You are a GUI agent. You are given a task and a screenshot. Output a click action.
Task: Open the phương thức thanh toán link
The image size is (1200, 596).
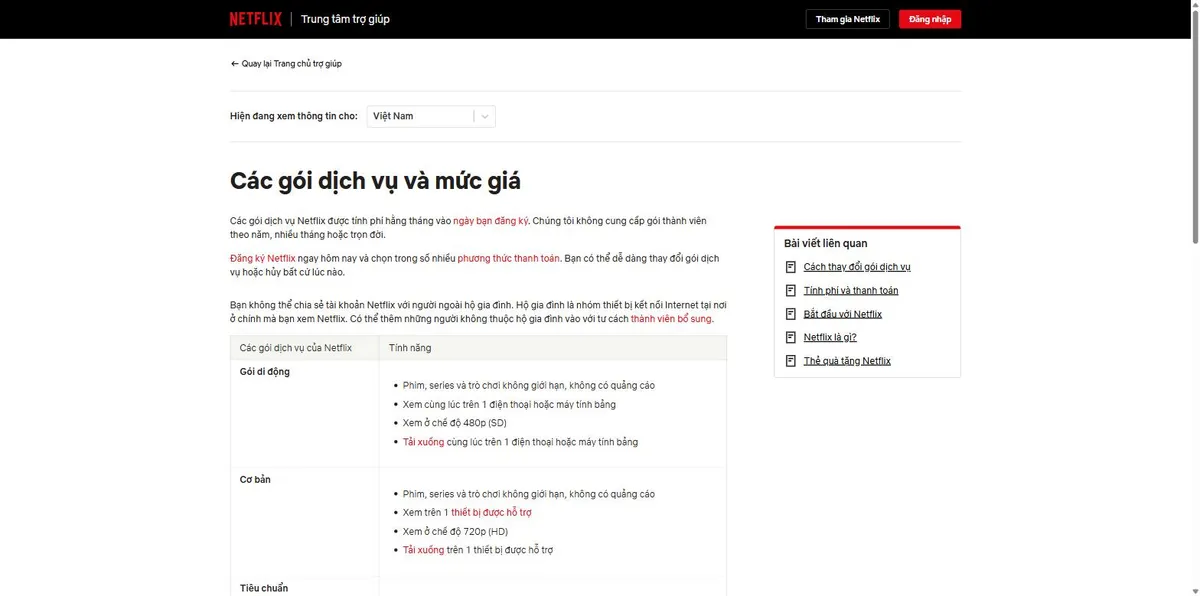point(509,258)
